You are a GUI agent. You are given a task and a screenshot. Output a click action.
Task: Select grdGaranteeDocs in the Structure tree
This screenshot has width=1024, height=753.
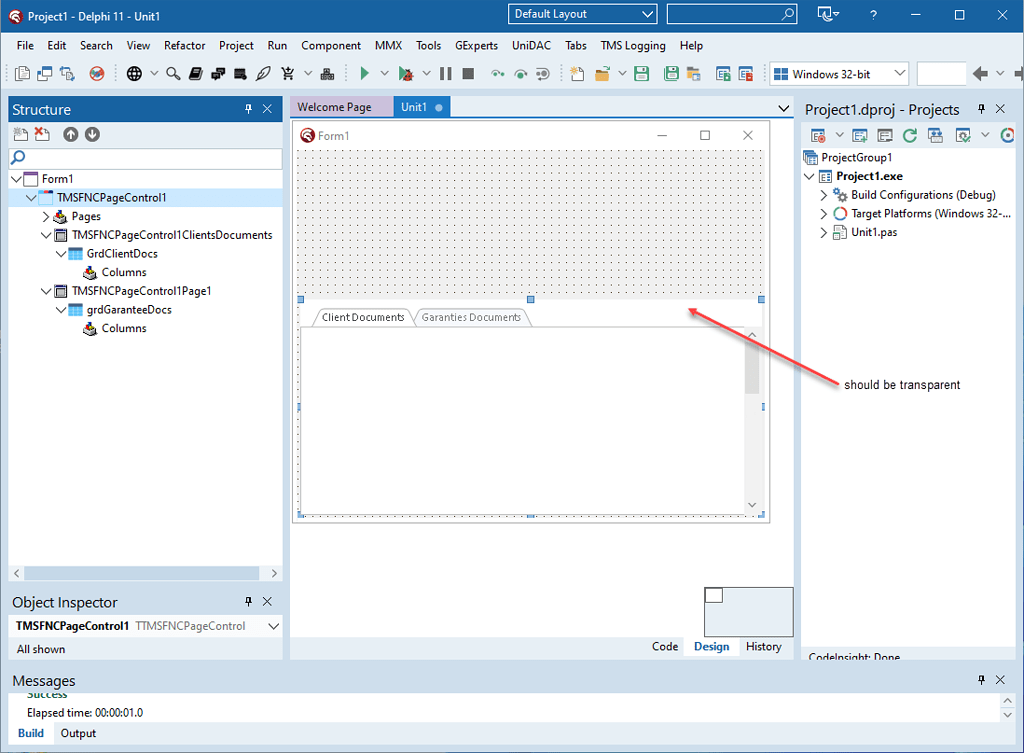[129, 310]
